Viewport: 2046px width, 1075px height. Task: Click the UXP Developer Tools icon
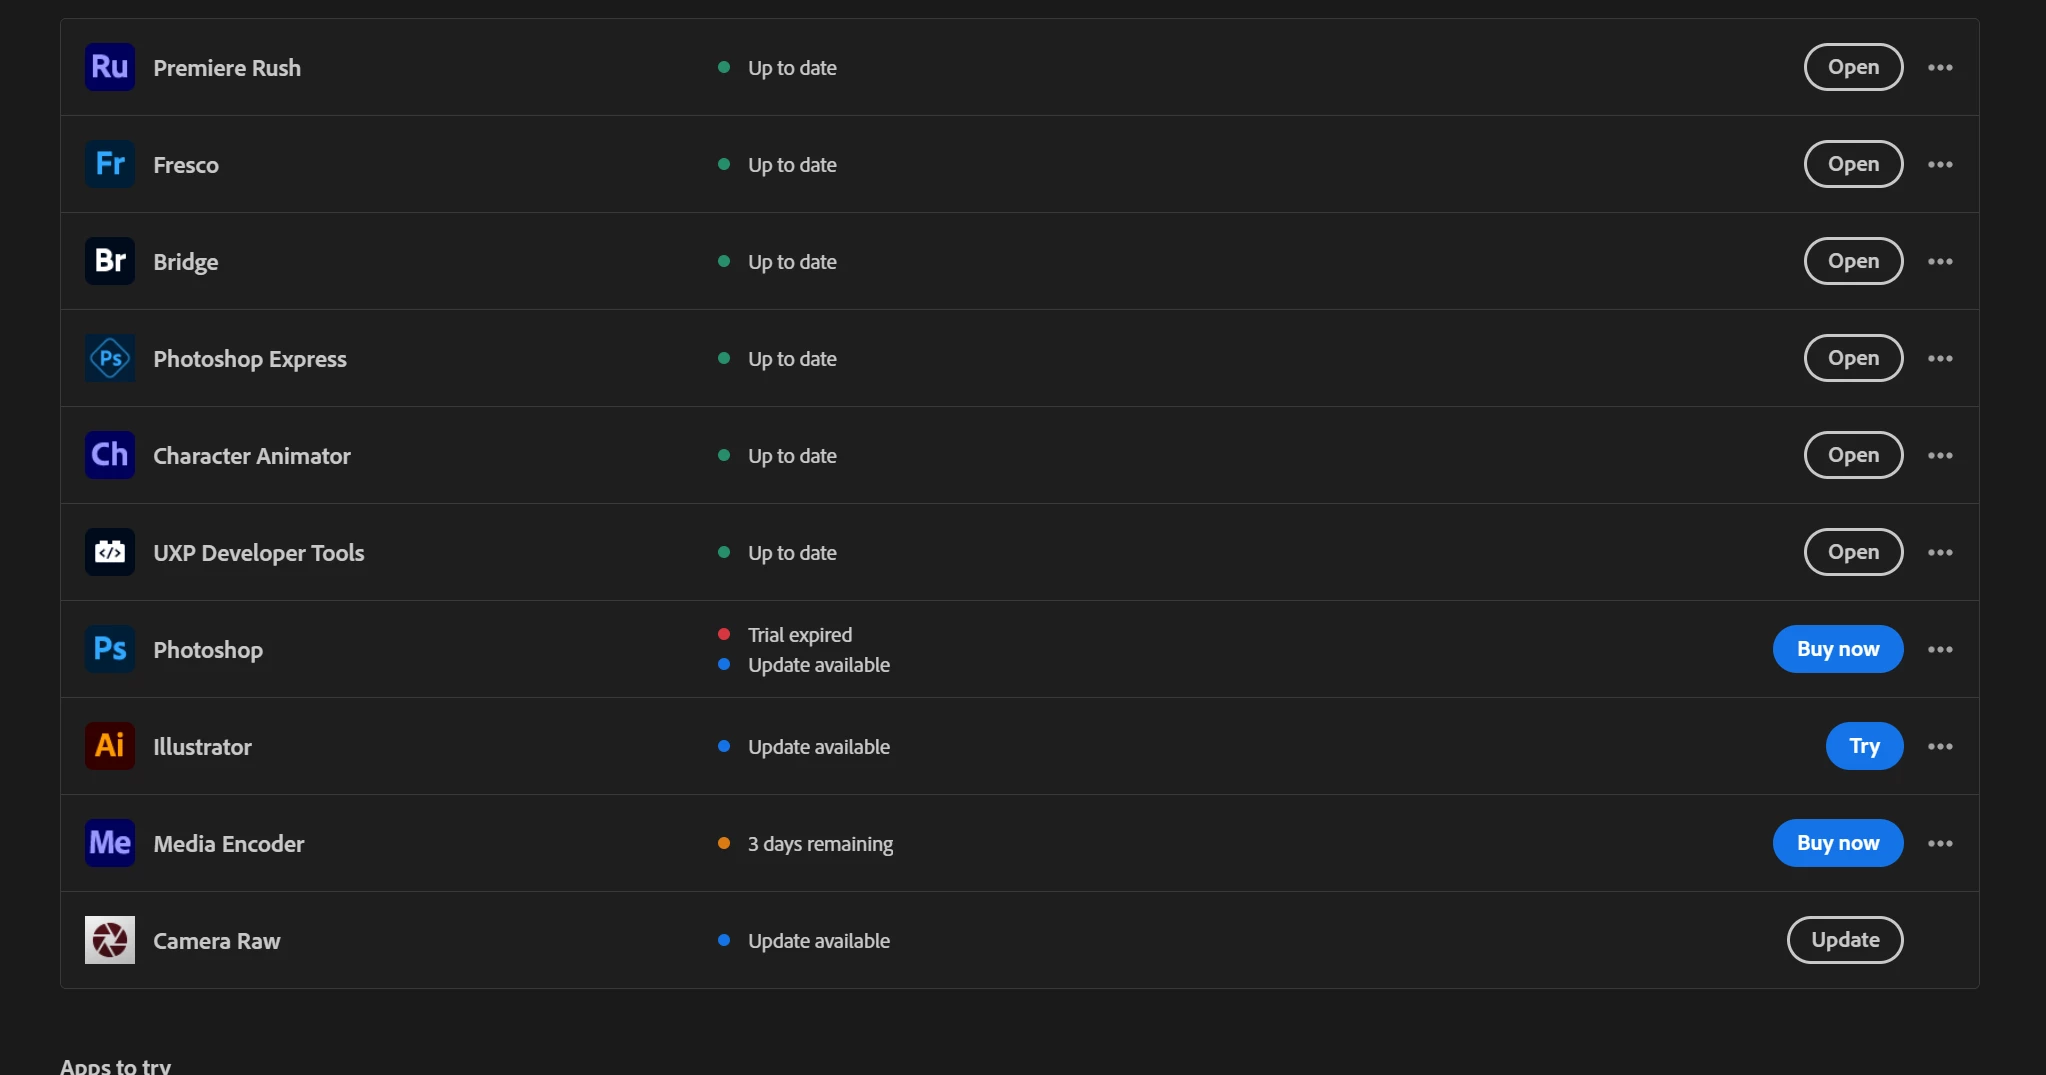click(110, 552)
